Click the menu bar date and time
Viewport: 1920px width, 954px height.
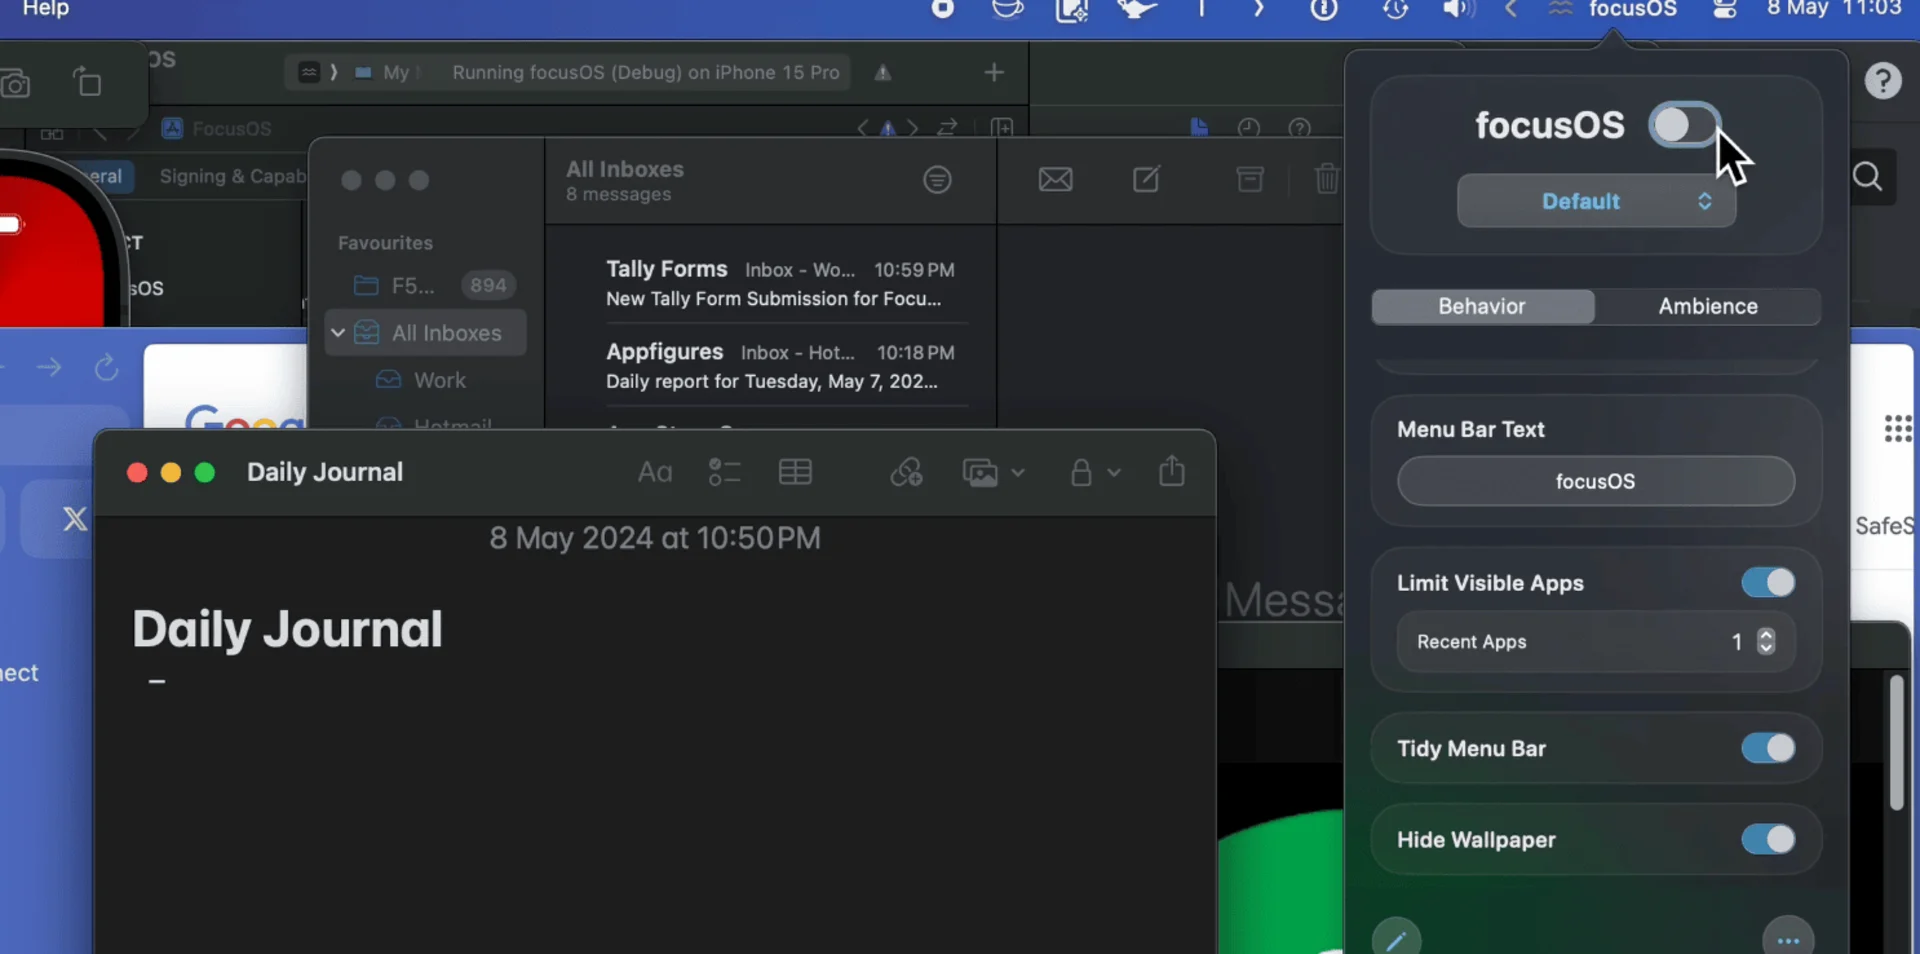(1834, 9)
